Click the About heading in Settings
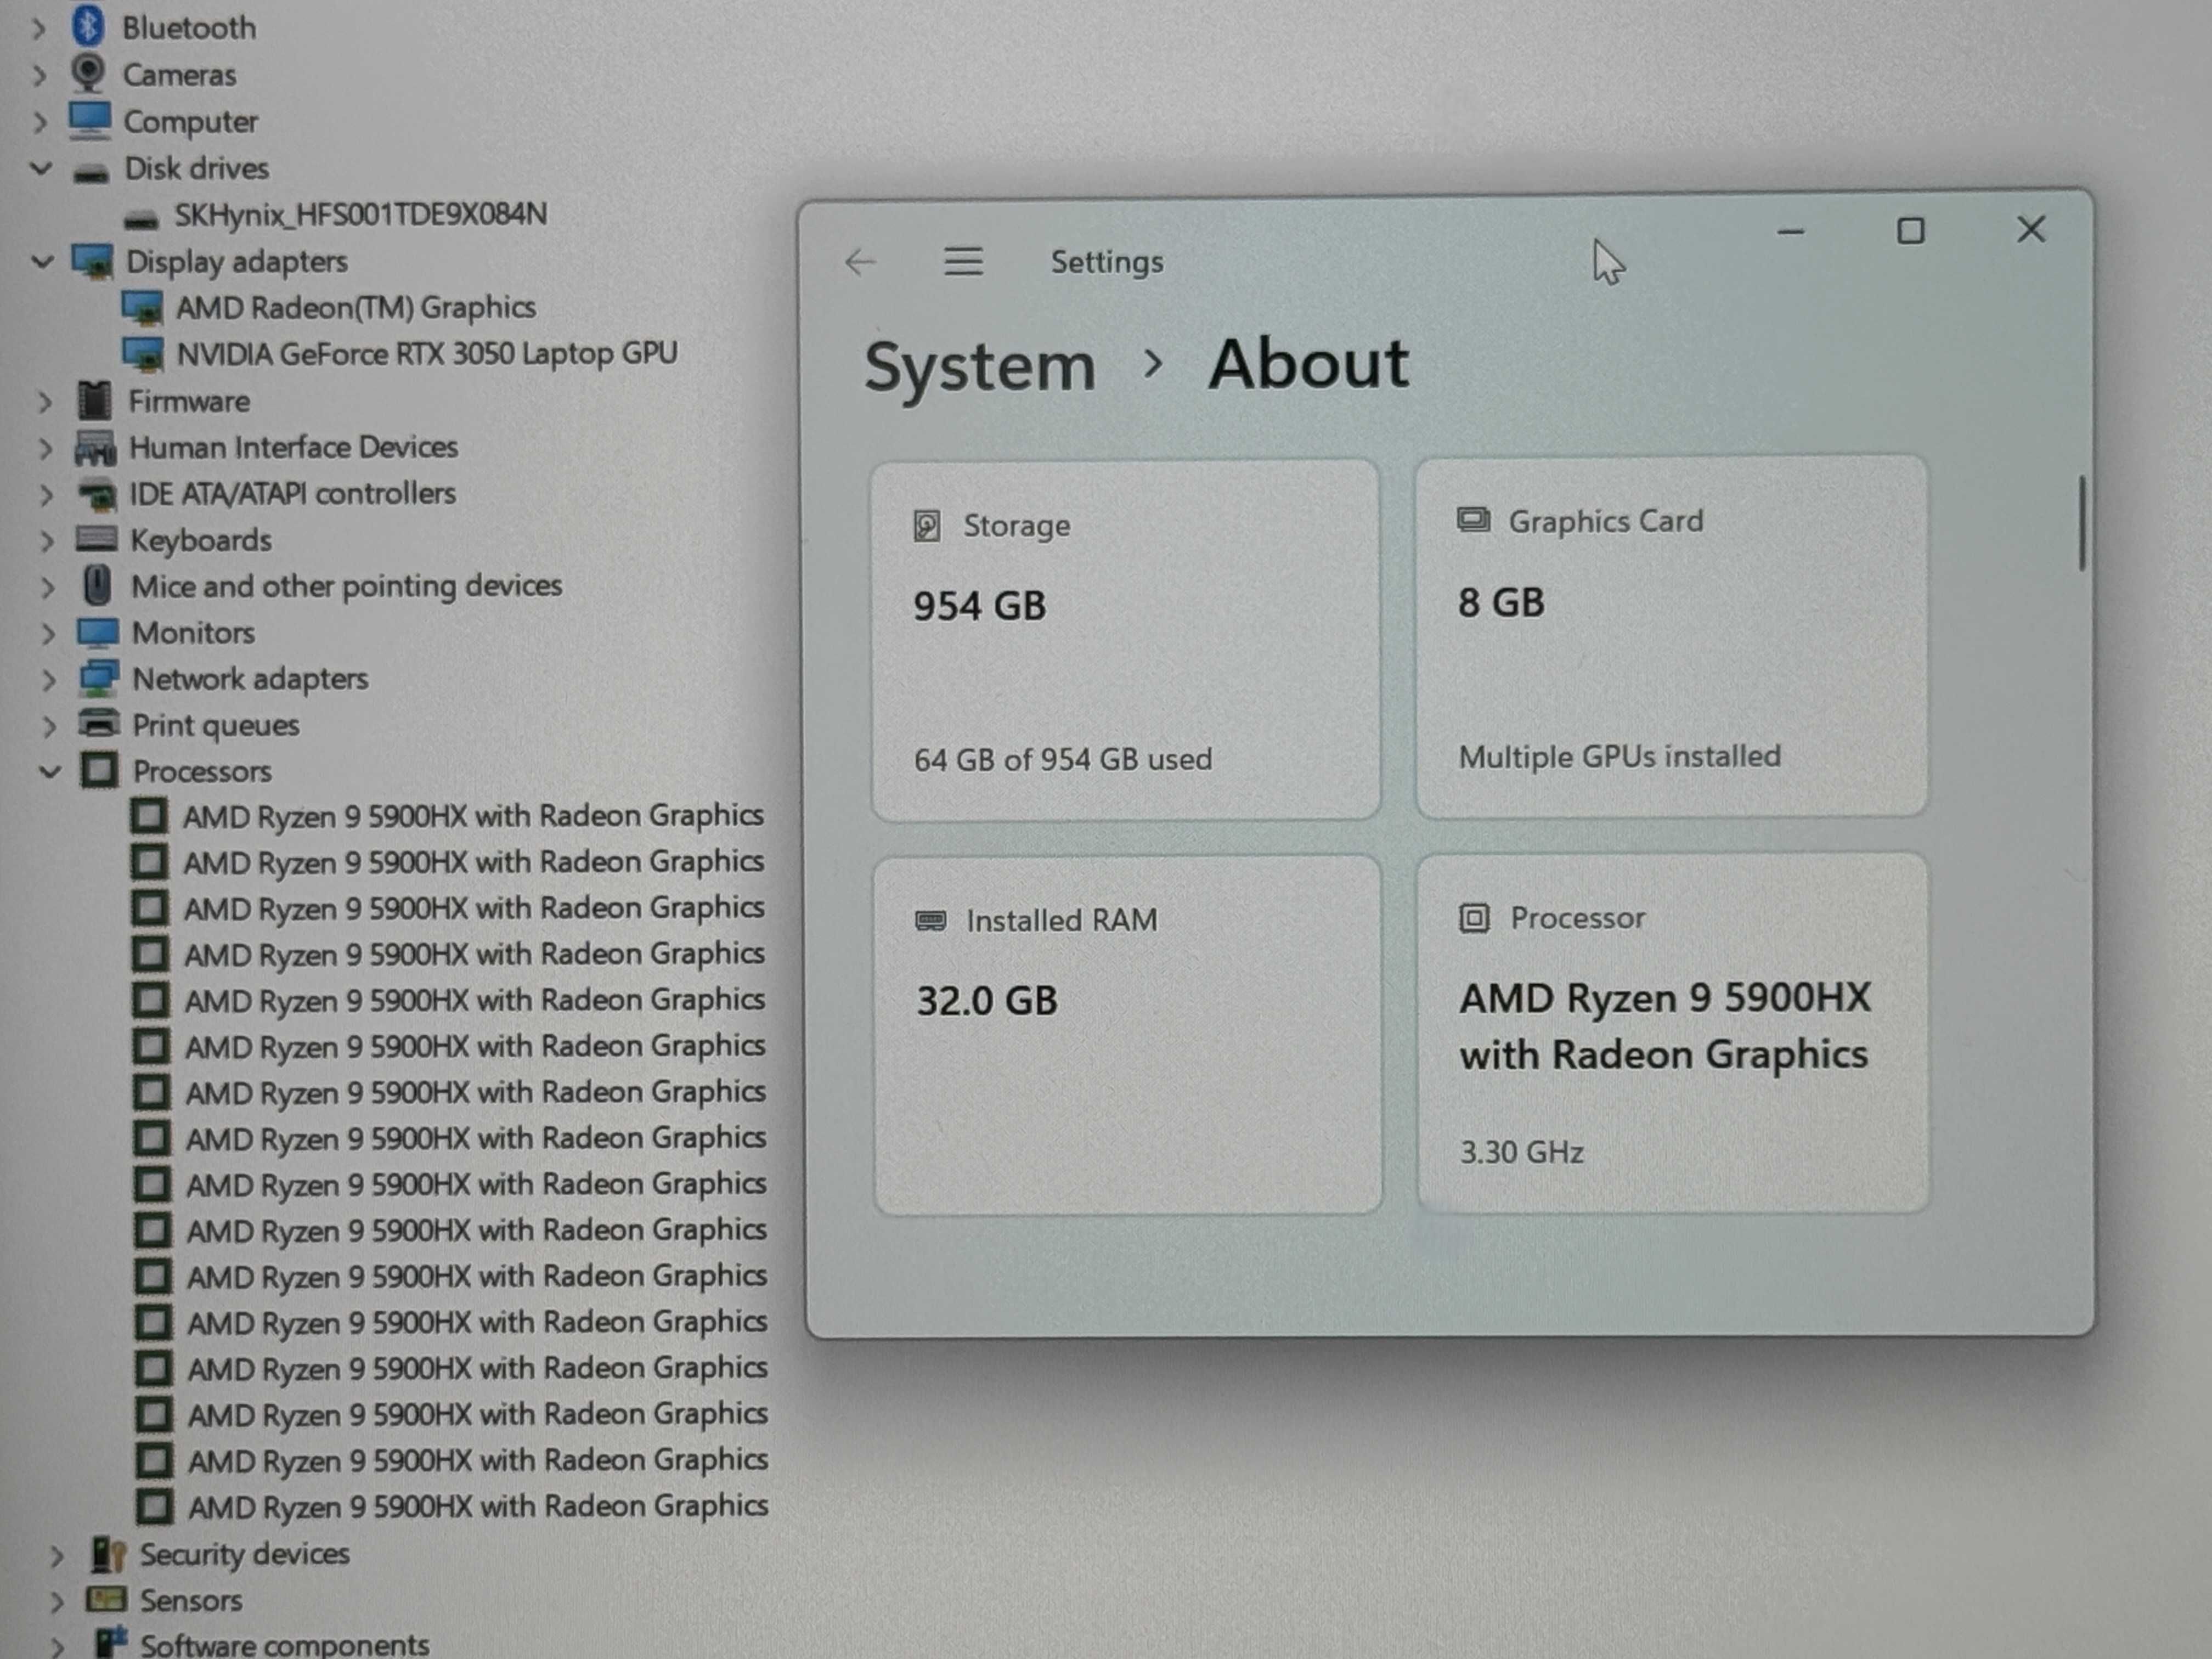This screenshot has width=2212, height=1659. (x=1308, y=363)
